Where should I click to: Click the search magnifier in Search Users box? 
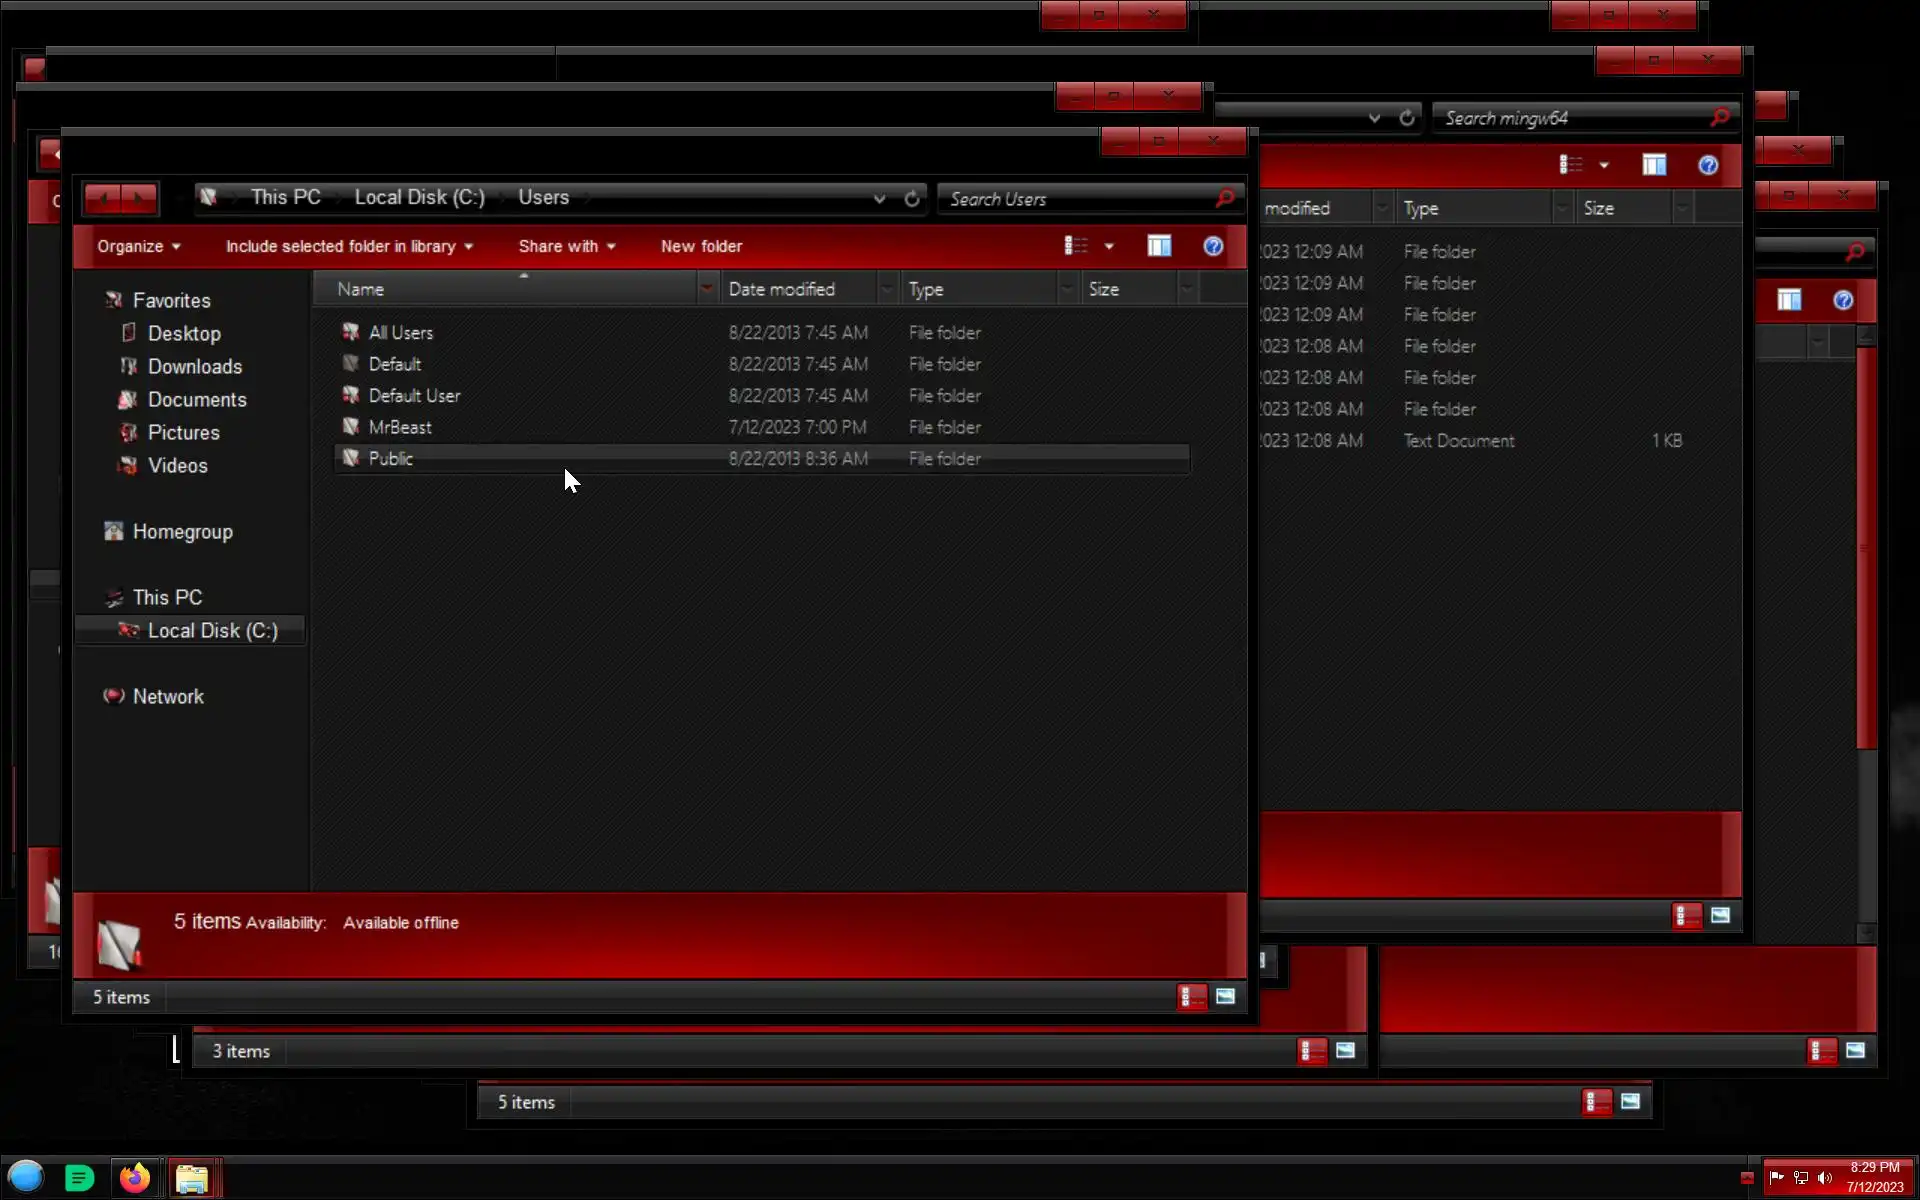[1225, 199]
